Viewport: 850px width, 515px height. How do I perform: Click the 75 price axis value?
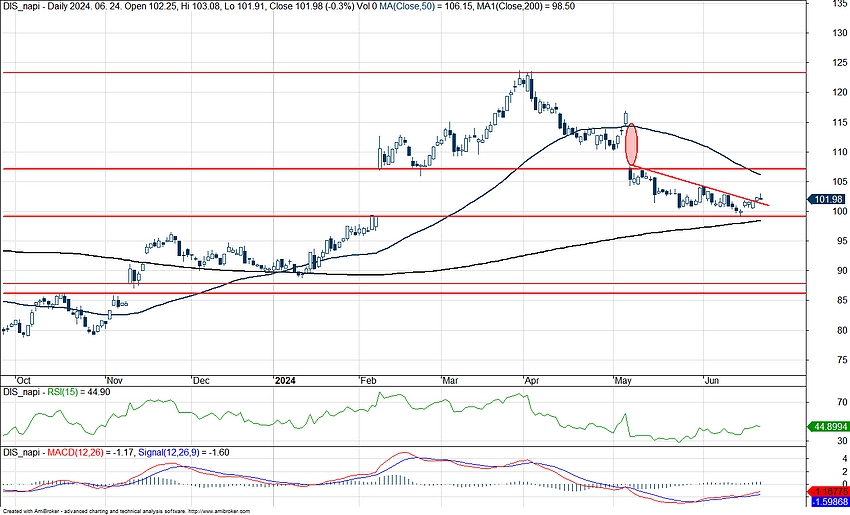coord(842,360)
